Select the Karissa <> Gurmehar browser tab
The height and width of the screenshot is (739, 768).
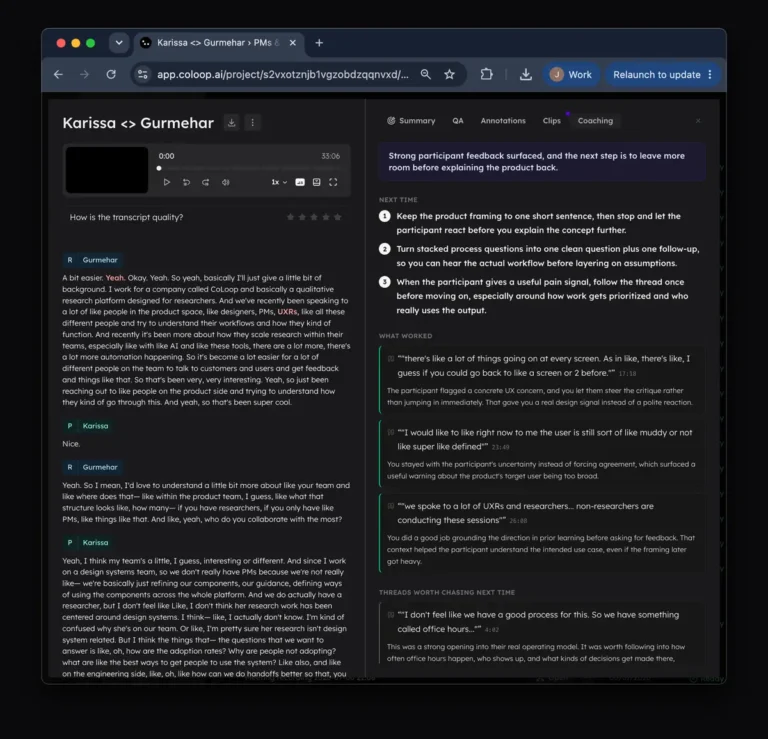[x=218, y=43]
